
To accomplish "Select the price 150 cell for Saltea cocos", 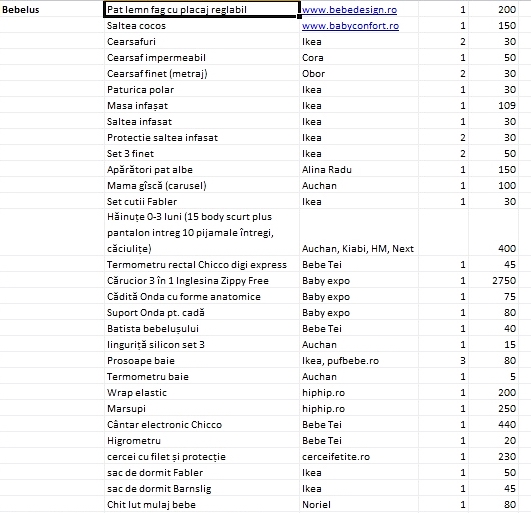I will [493, 26].
